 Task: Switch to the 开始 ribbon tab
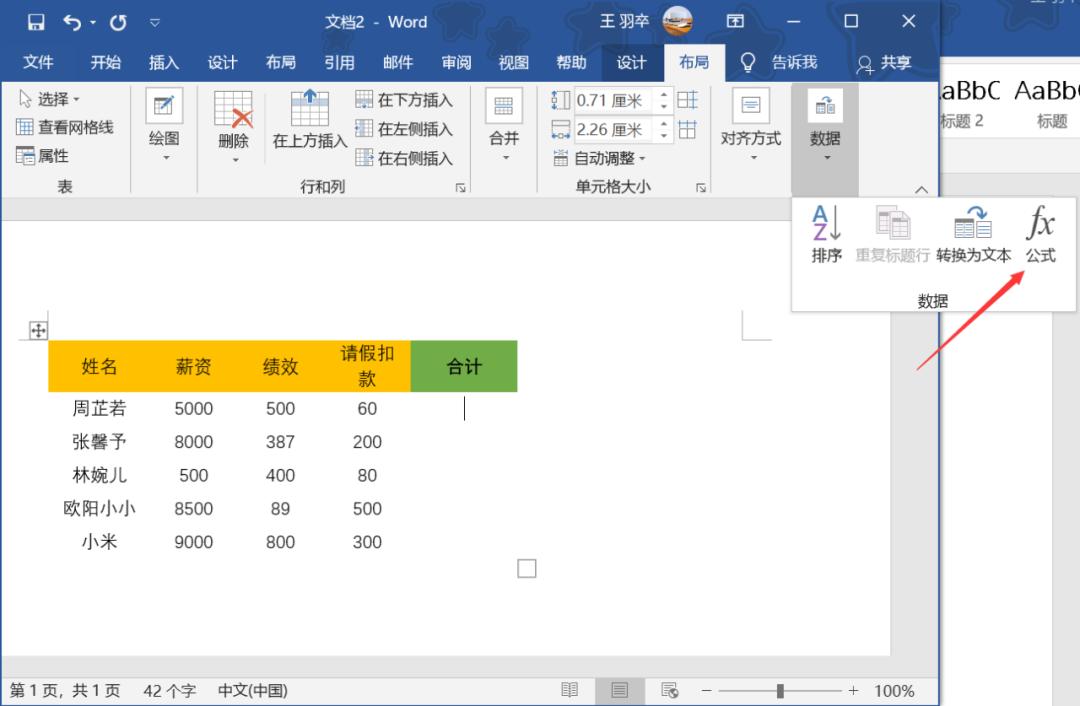click(x=105, y=62)
